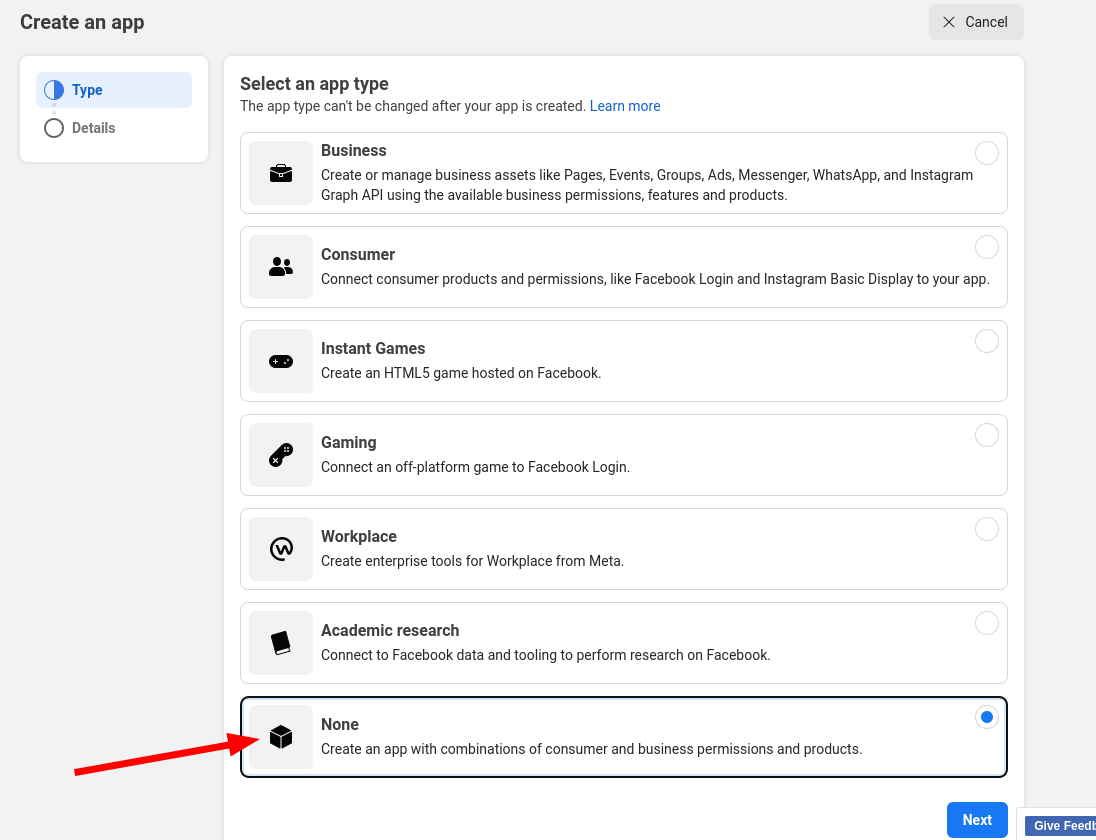This screenshot has width=1096, height=840.
Task: Select the Business radio button
Action: [986, 153]
